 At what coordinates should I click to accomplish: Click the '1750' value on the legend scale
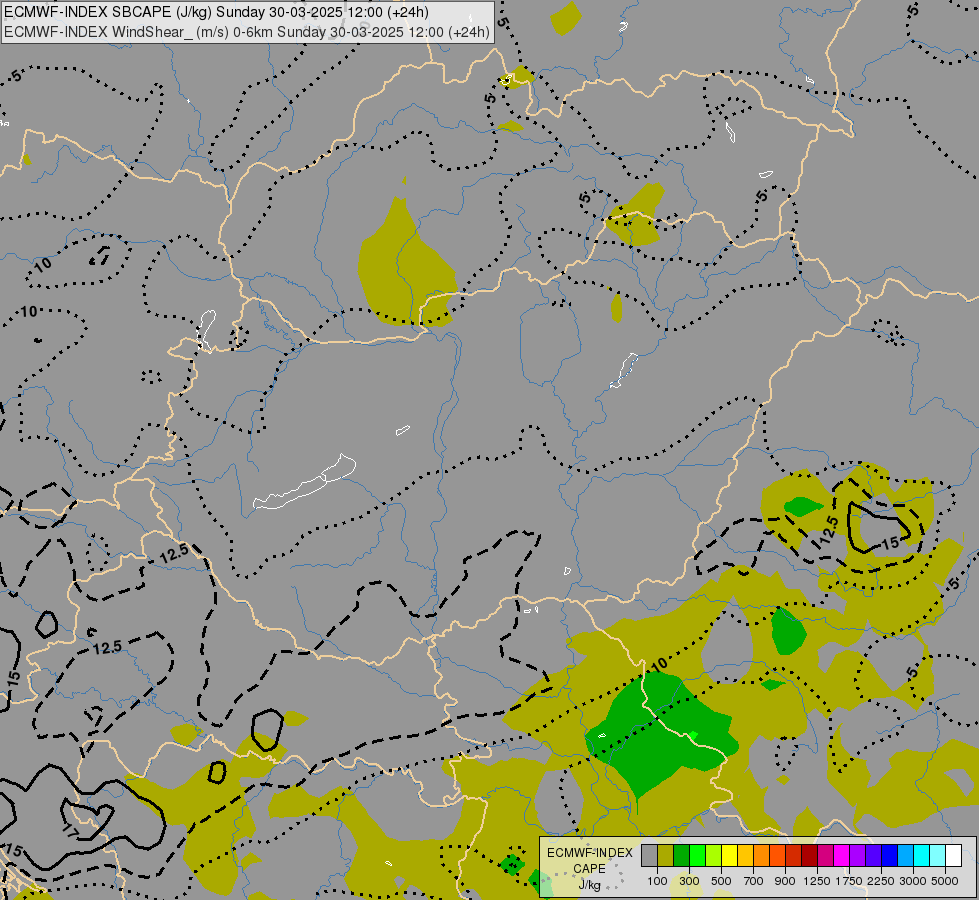(x=849, y=881)
